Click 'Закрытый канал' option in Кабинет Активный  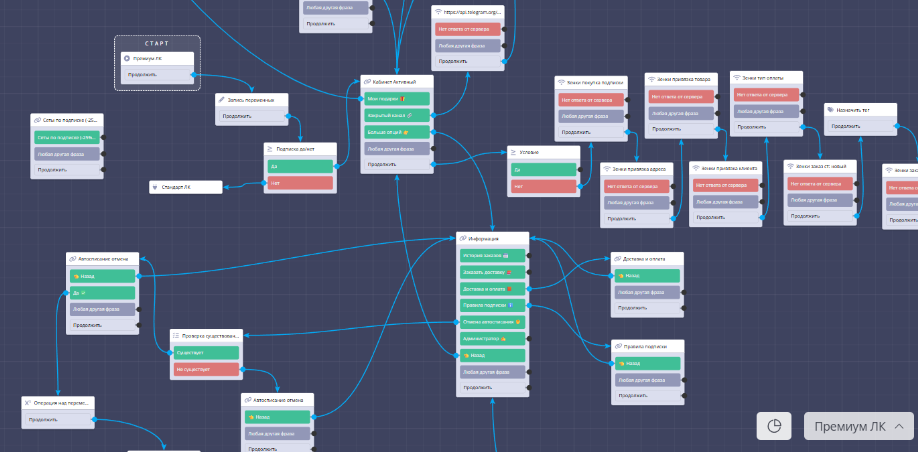pyautogui.click(x=395, y=115)
